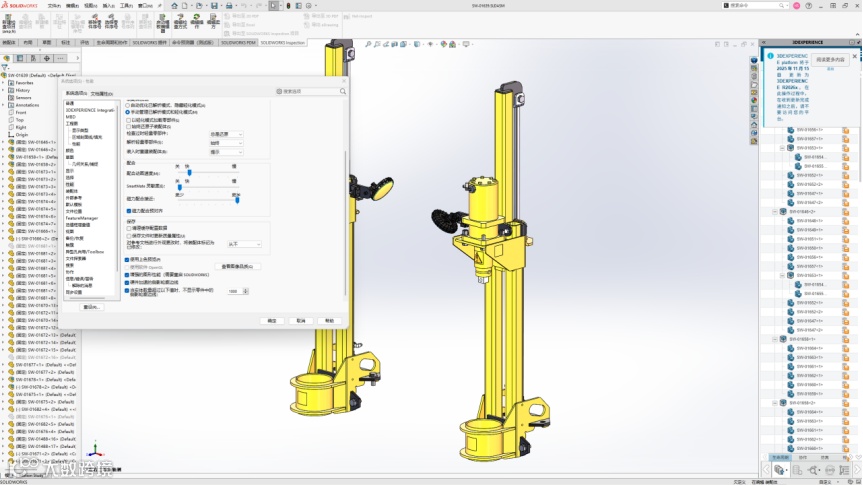
Task: Expand the Favorites folder in feature tree
Action: coord(3,83)
